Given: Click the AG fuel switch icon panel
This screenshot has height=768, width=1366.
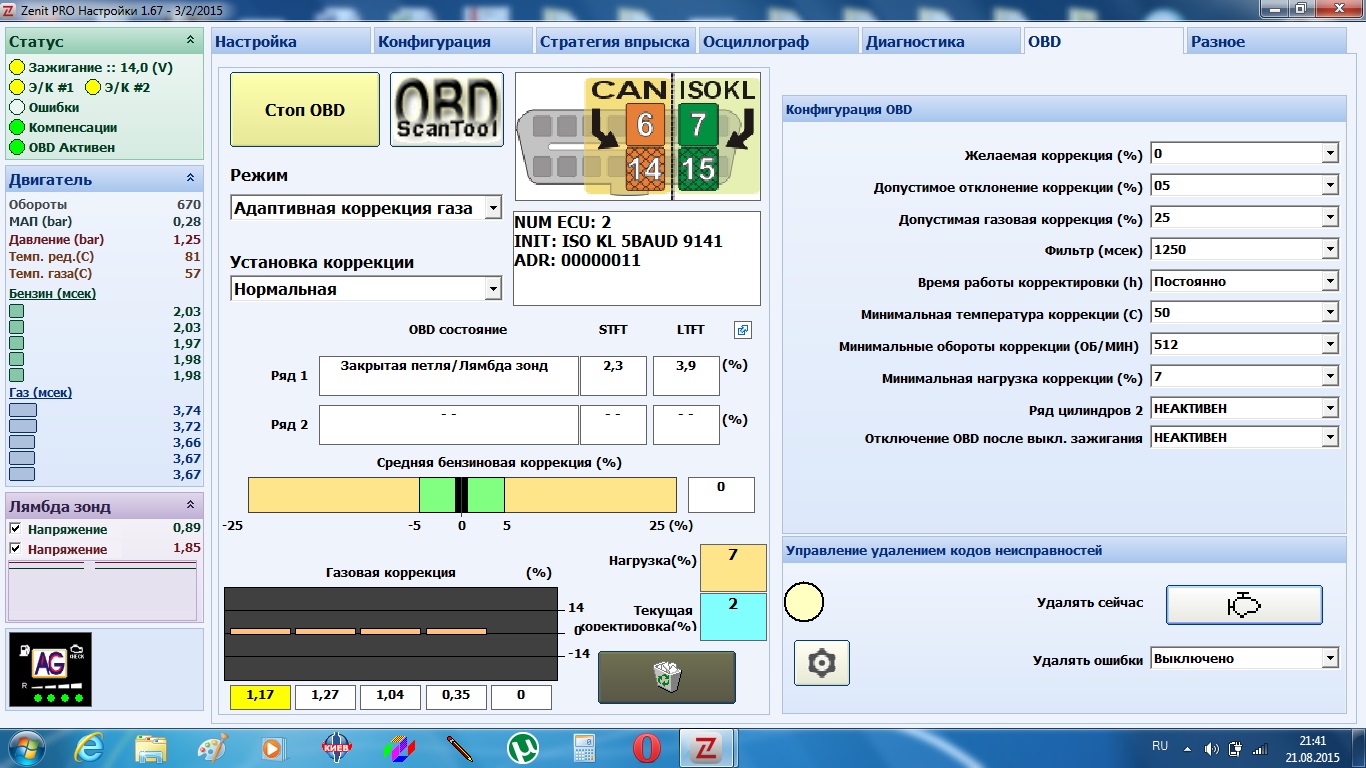Looking at the screenshot, I should pos(49,669).
